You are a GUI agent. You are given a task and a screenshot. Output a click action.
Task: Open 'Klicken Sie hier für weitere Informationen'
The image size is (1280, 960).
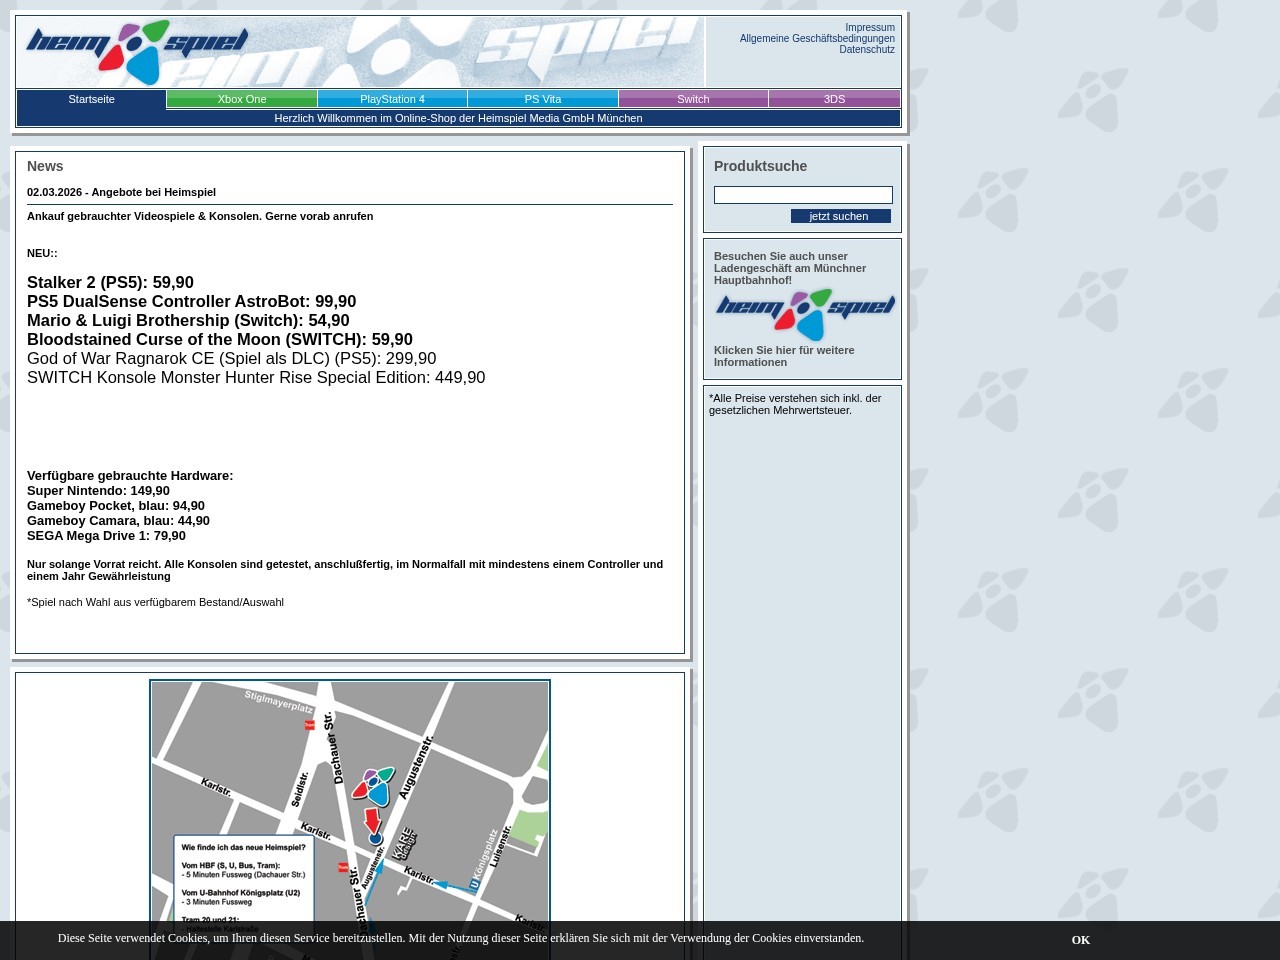784,356
